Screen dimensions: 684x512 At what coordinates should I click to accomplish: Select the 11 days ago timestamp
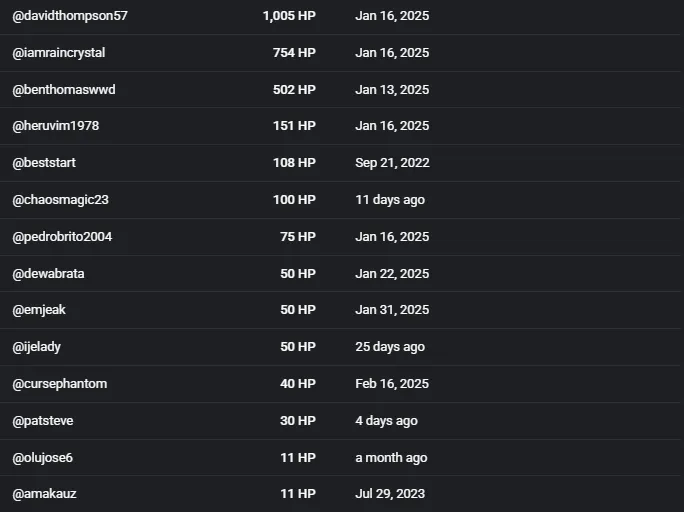(390, 200)
